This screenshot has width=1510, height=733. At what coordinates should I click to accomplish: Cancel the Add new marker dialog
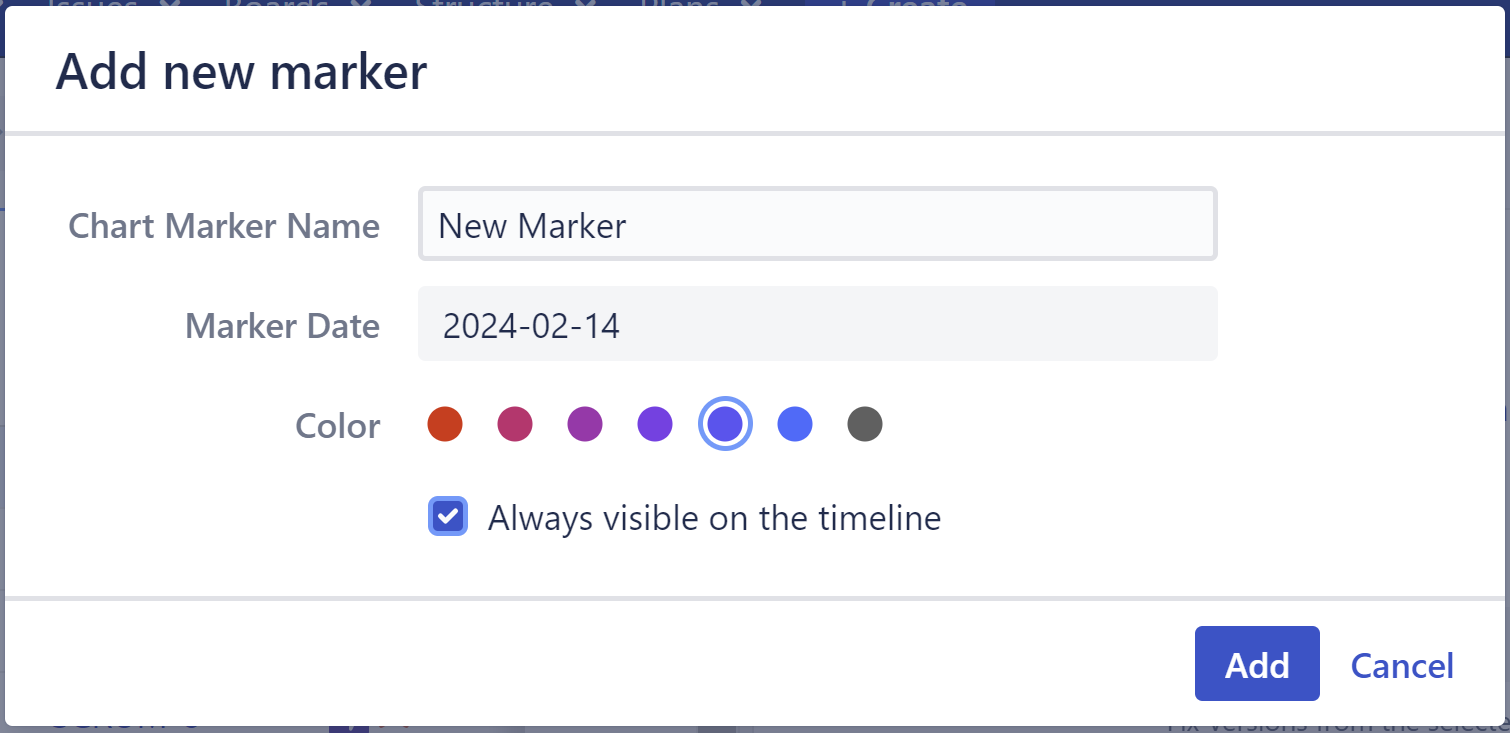(1402, 665)
